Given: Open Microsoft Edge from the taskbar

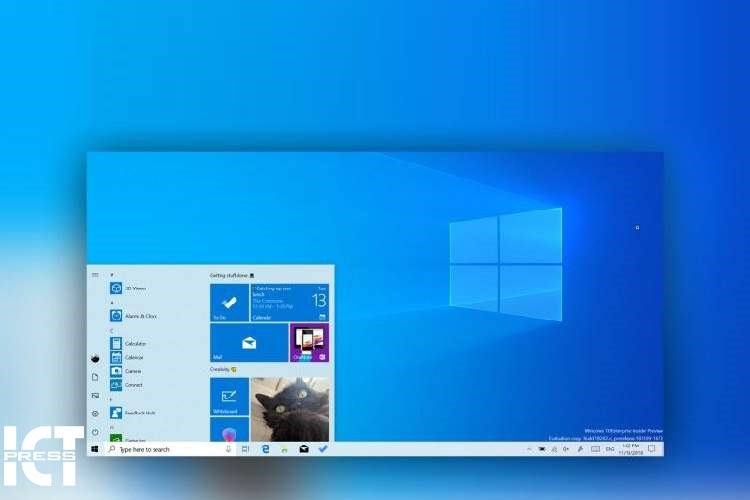Looking at the screenshot, I should [x=266, y=450].
